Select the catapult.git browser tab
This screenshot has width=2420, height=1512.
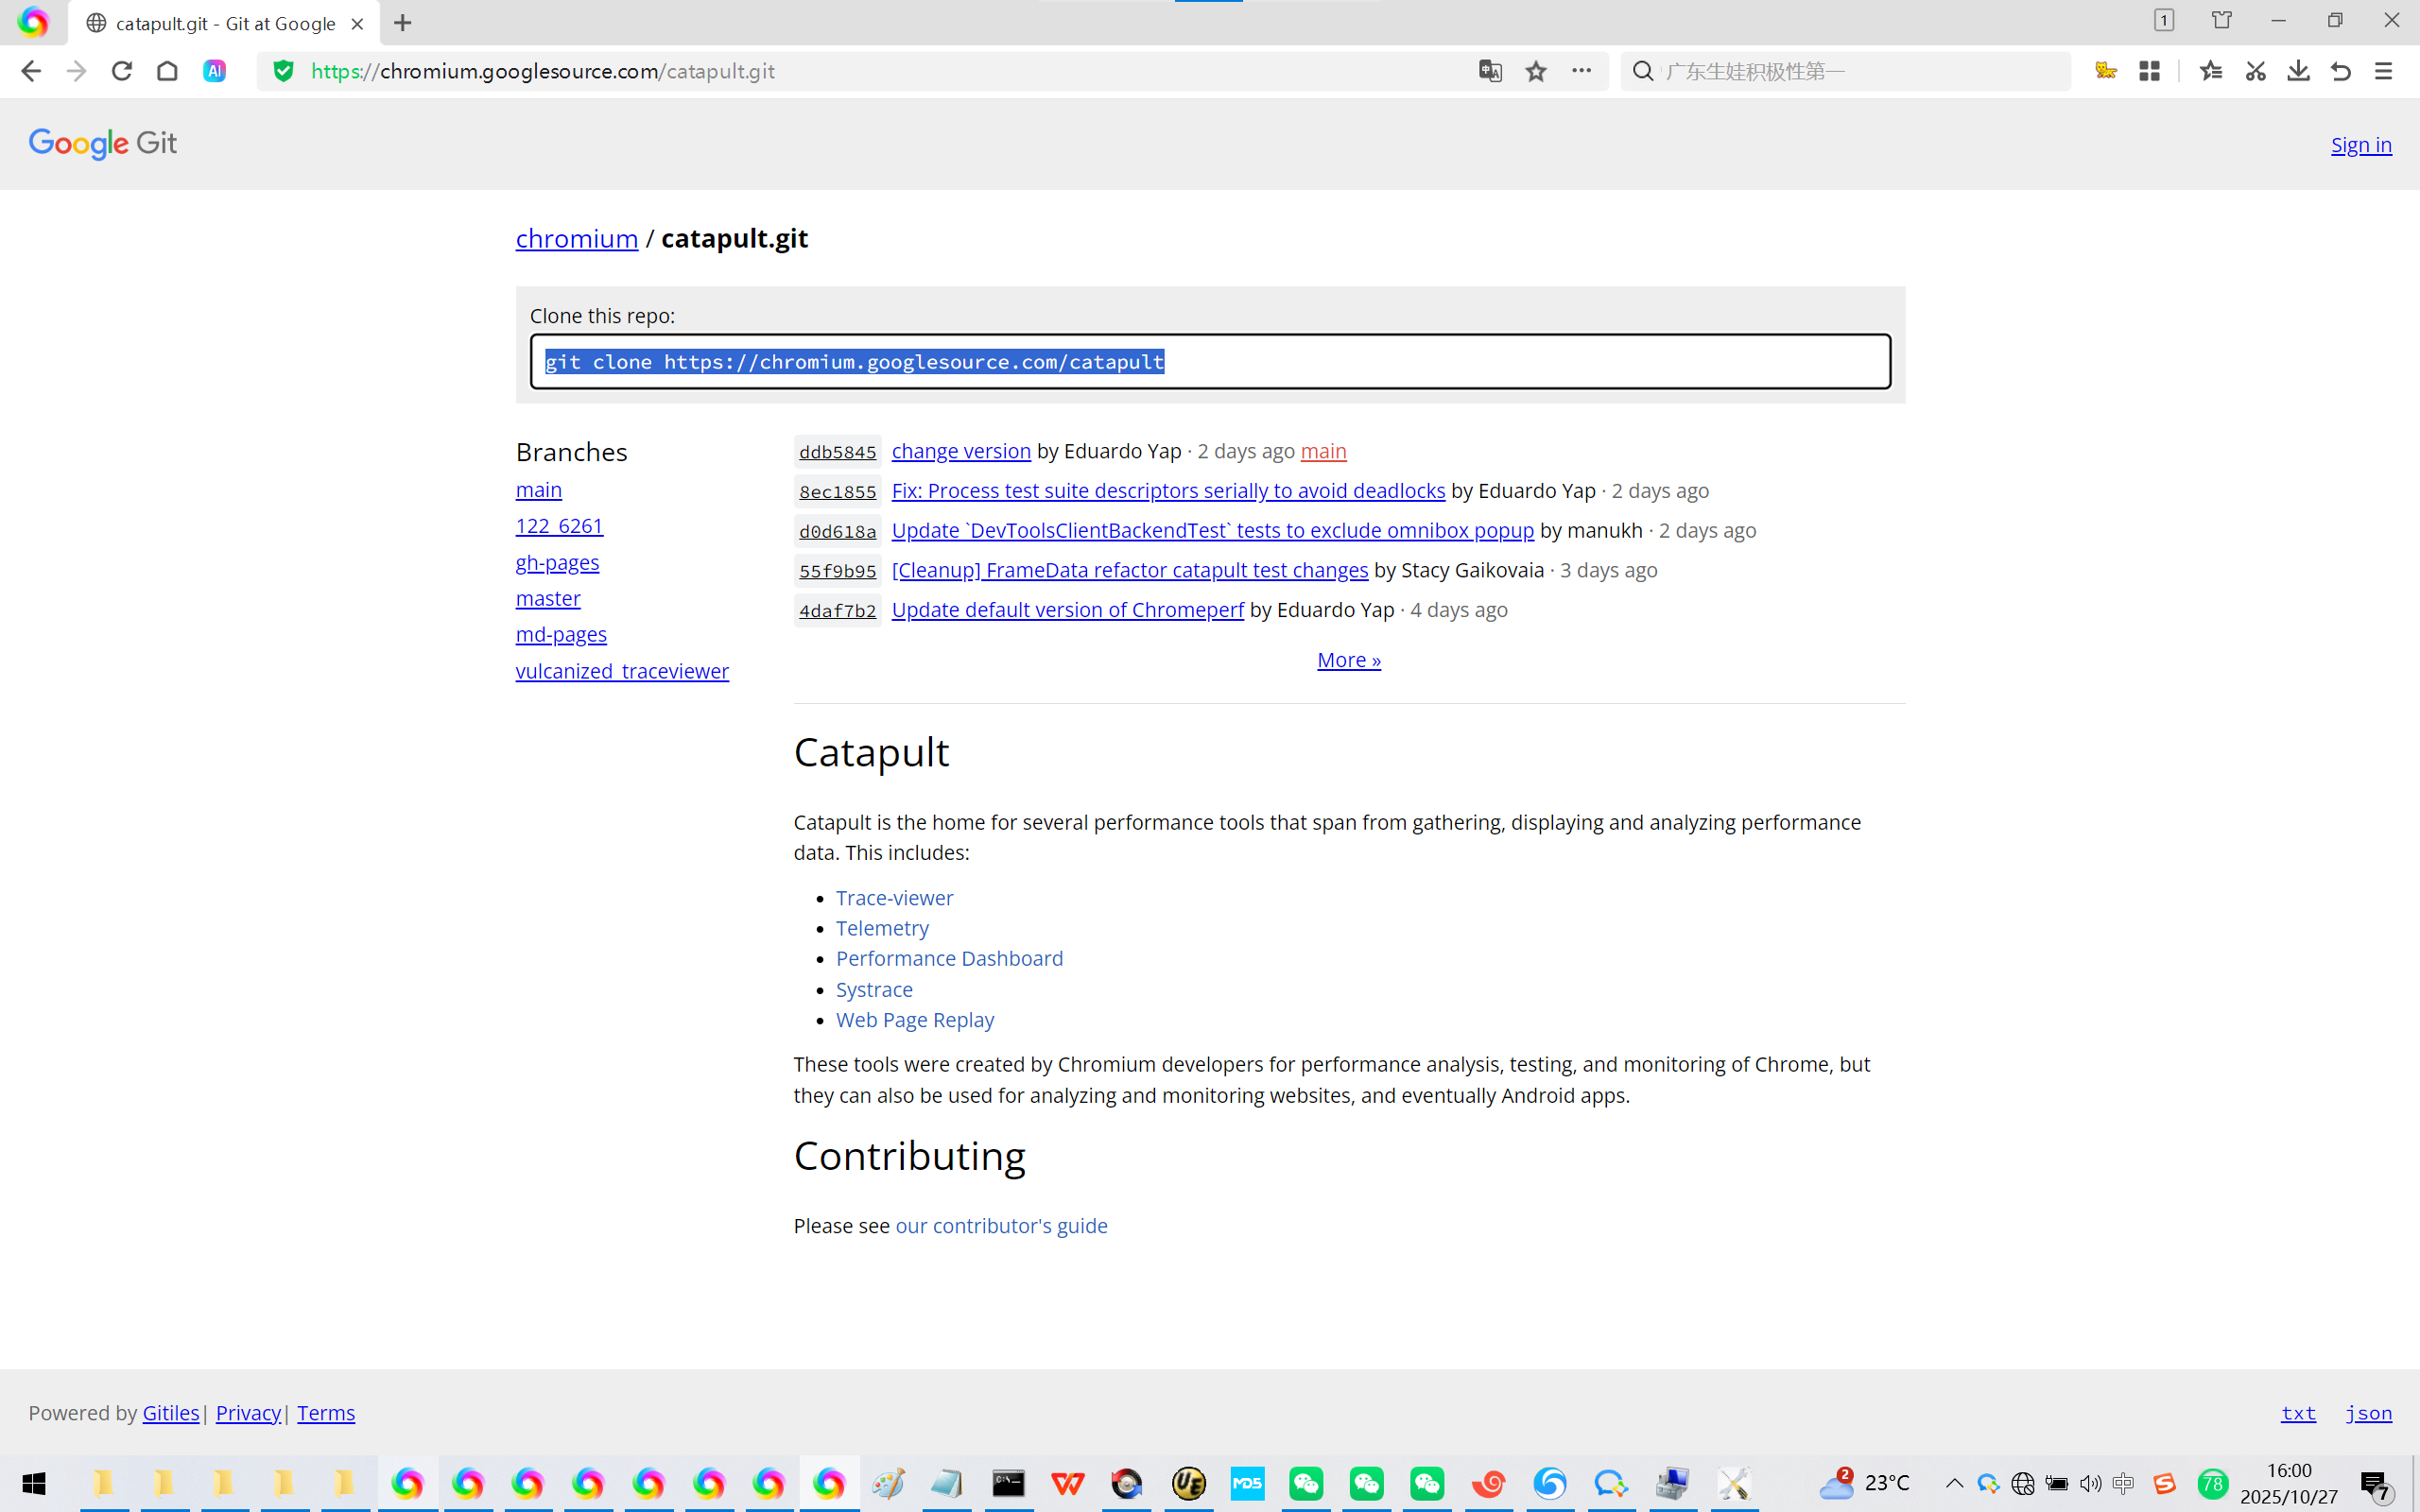224,23
